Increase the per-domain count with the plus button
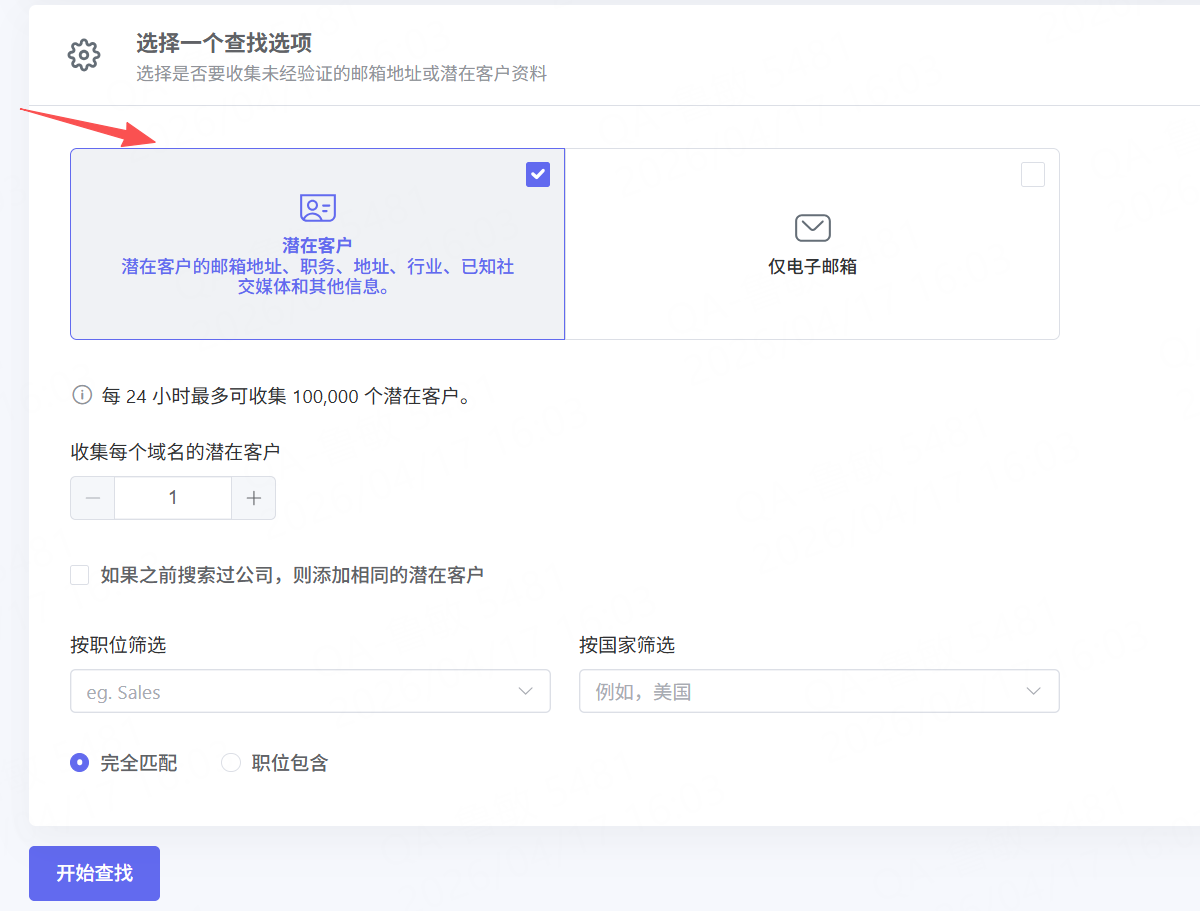 [x=253, y=498]
